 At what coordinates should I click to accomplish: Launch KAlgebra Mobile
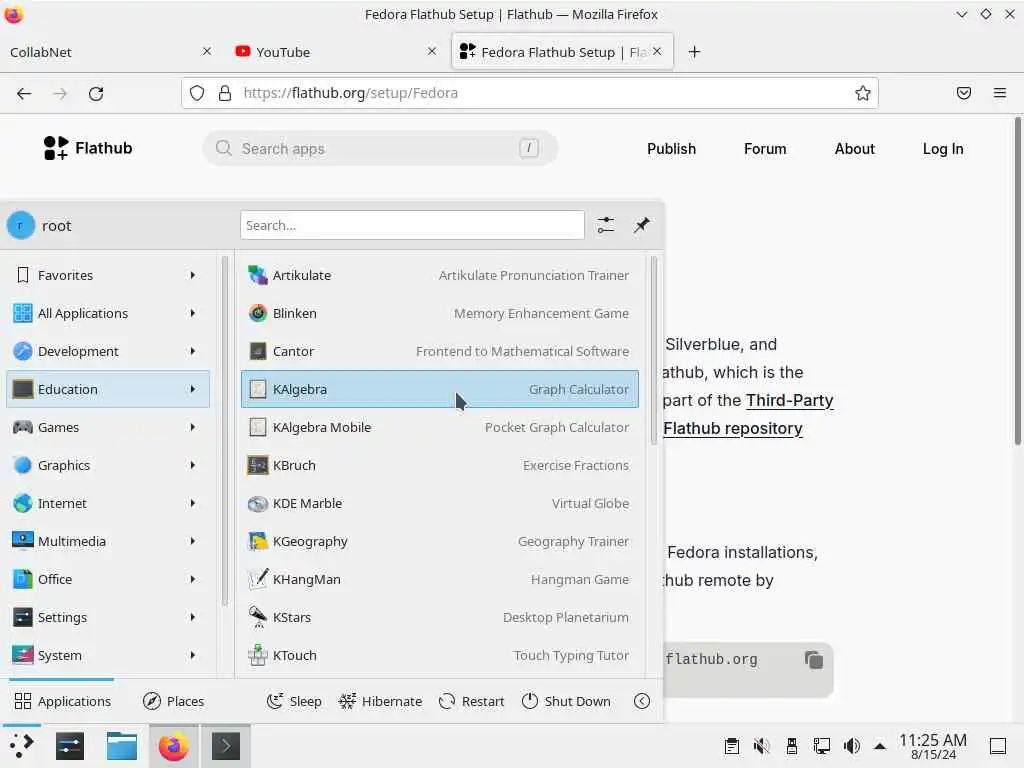coord(440,427)
